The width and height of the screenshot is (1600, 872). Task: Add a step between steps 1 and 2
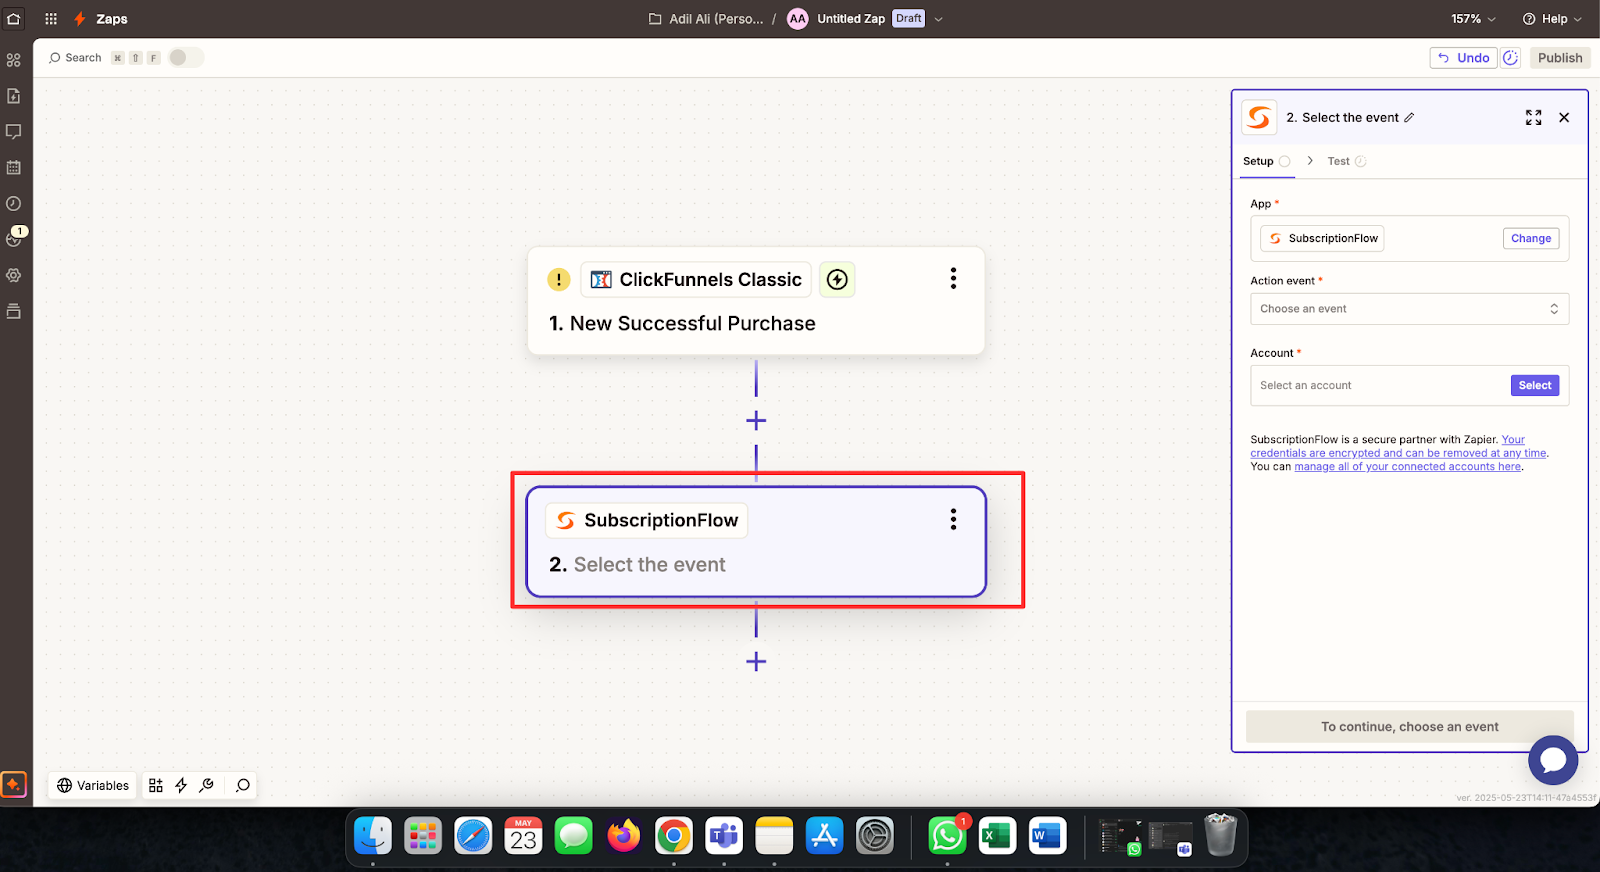pyautogui.click(x=756, y=420)
